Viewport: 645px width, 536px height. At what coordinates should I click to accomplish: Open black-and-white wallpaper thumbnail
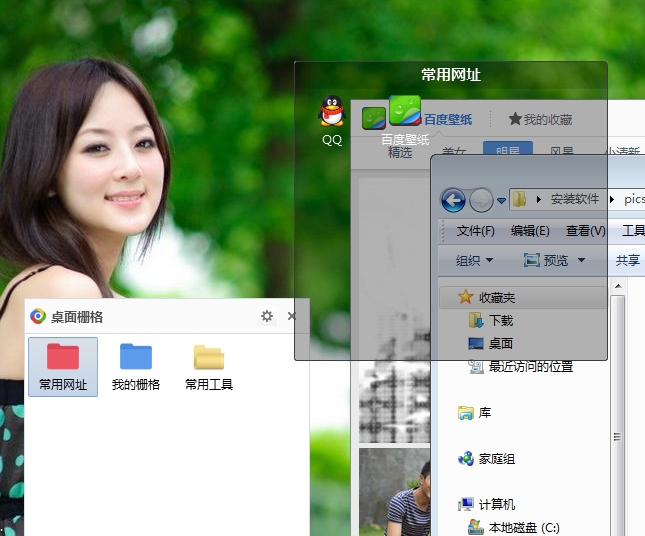[394, 311]
